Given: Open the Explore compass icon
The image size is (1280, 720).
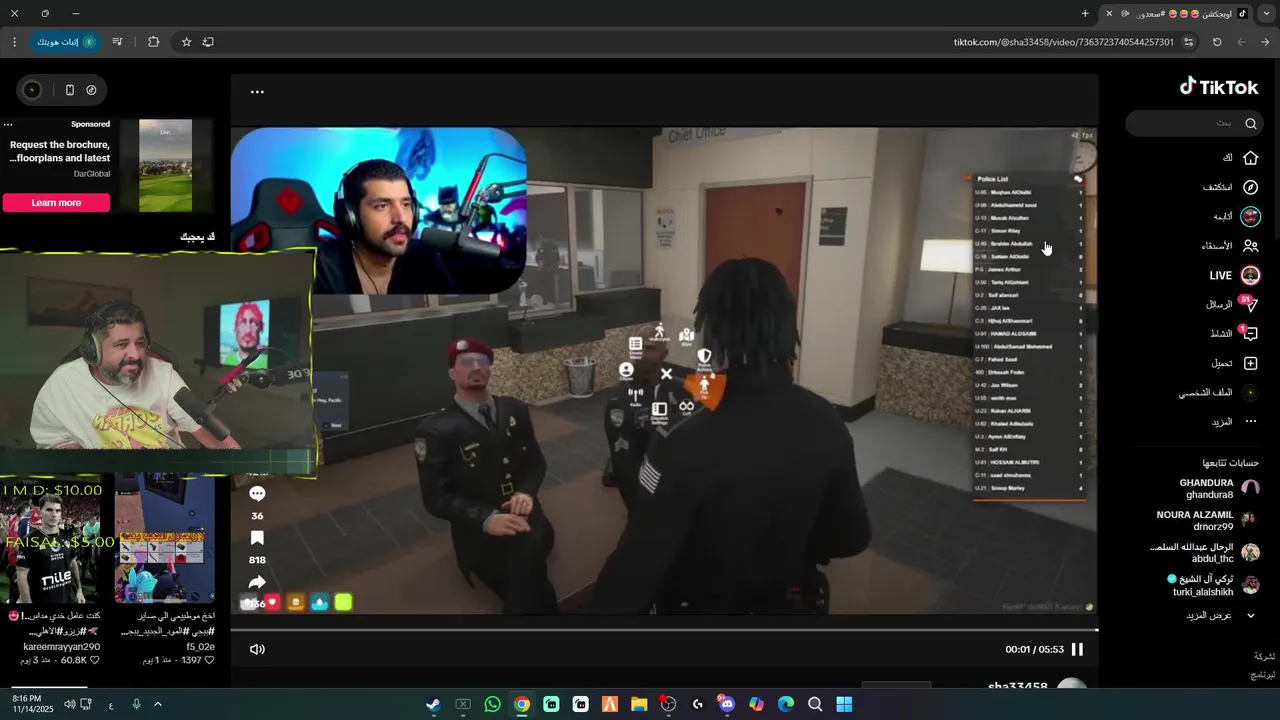Looking at the screenshot, I should [1250, 187].
